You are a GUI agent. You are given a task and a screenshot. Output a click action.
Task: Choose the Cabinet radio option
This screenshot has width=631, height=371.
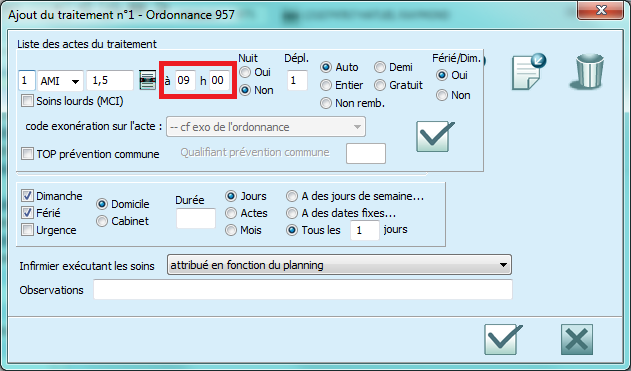102,221
